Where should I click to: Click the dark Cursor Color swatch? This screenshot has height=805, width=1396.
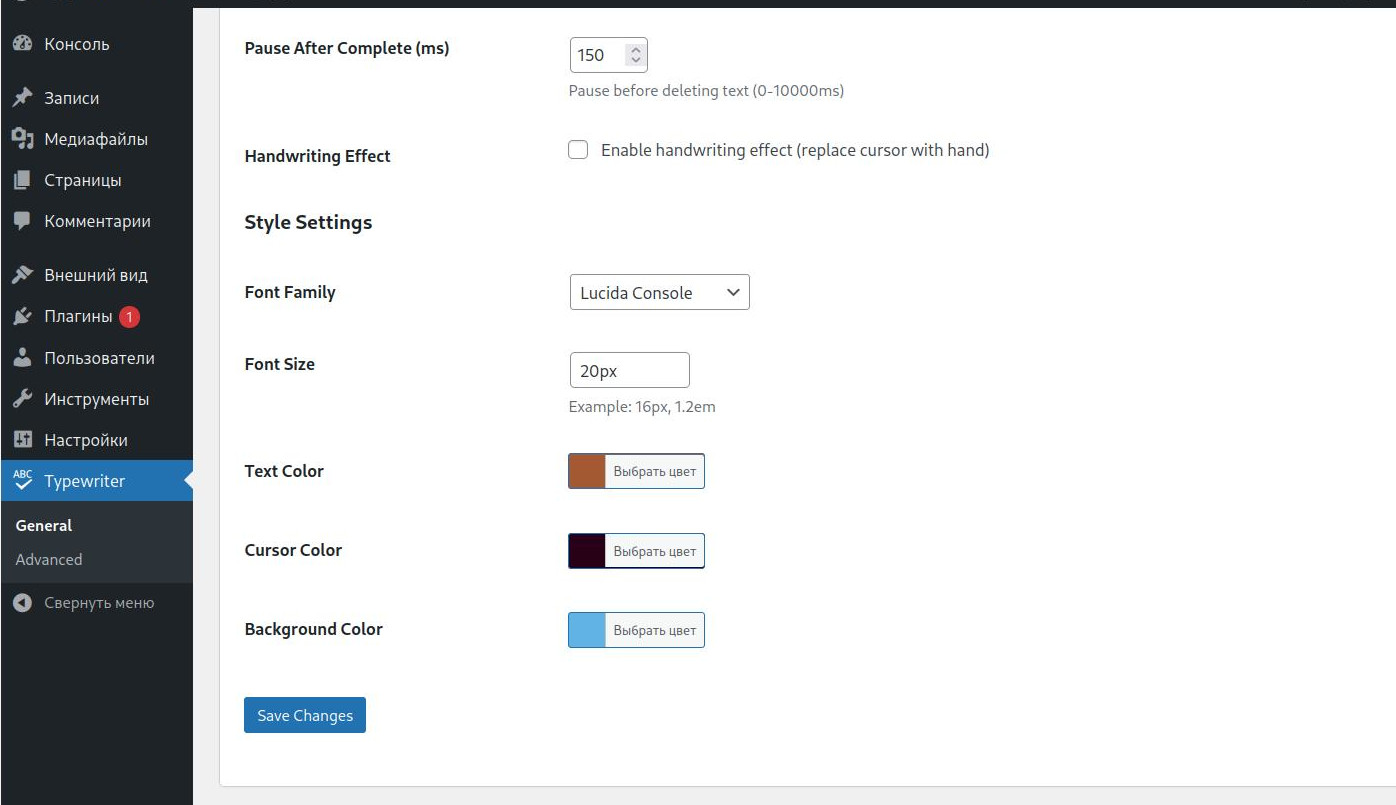click(x=587, y=551)
